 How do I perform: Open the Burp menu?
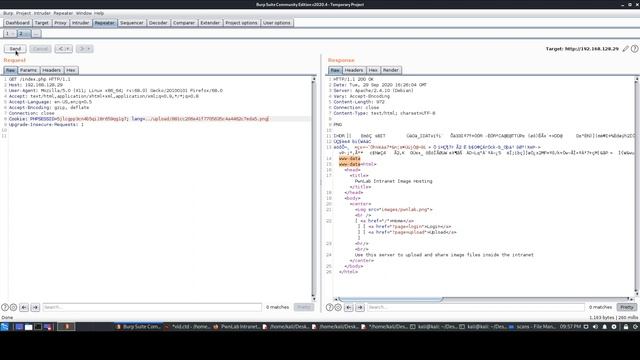(x=8, y=13)
